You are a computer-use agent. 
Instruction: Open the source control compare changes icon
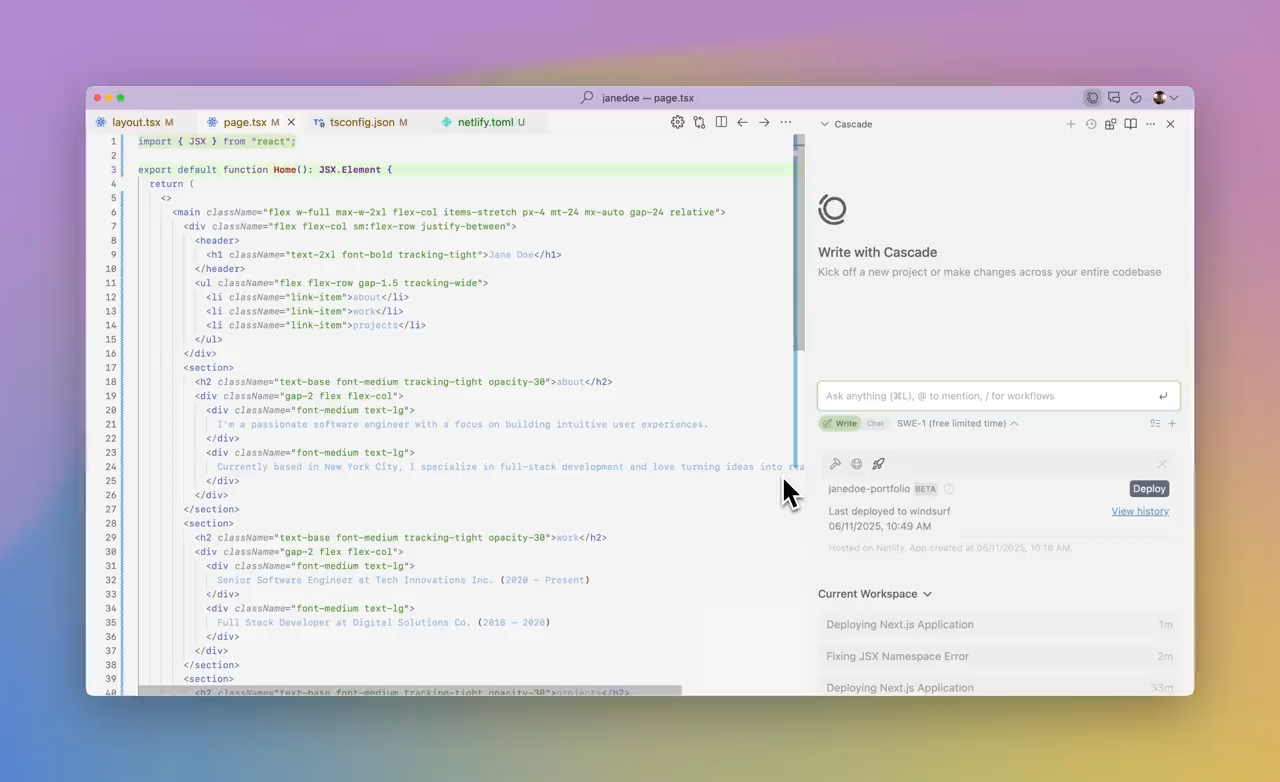pyautogui.click(x=699, y=122)
